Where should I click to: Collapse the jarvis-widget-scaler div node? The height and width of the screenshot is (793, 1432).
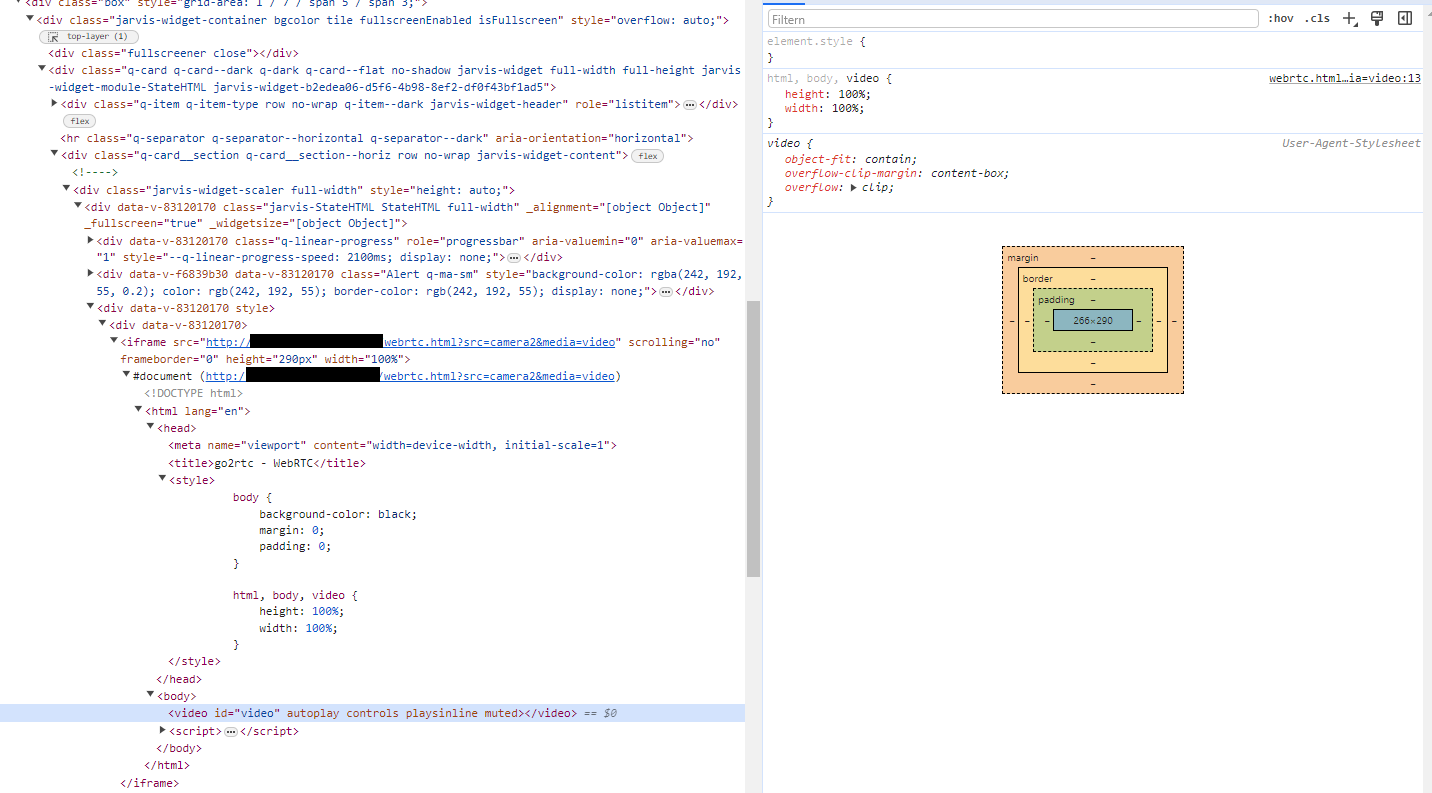click(x=66, y=189)
